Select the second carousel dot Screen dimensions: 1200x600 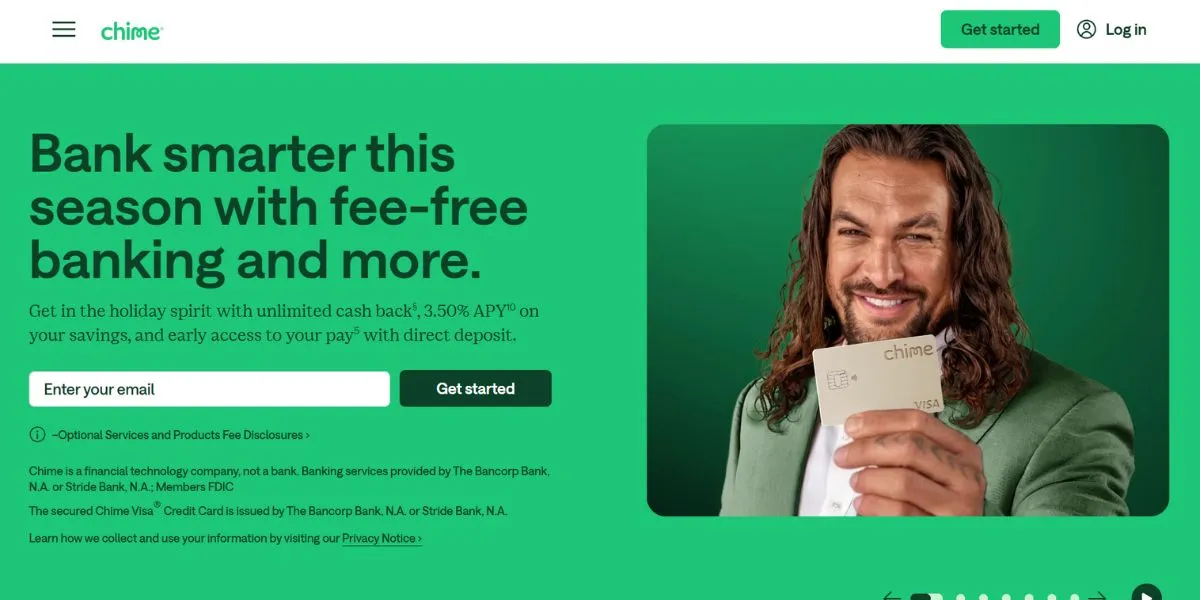pyautogui.click(x=960, y=597)
